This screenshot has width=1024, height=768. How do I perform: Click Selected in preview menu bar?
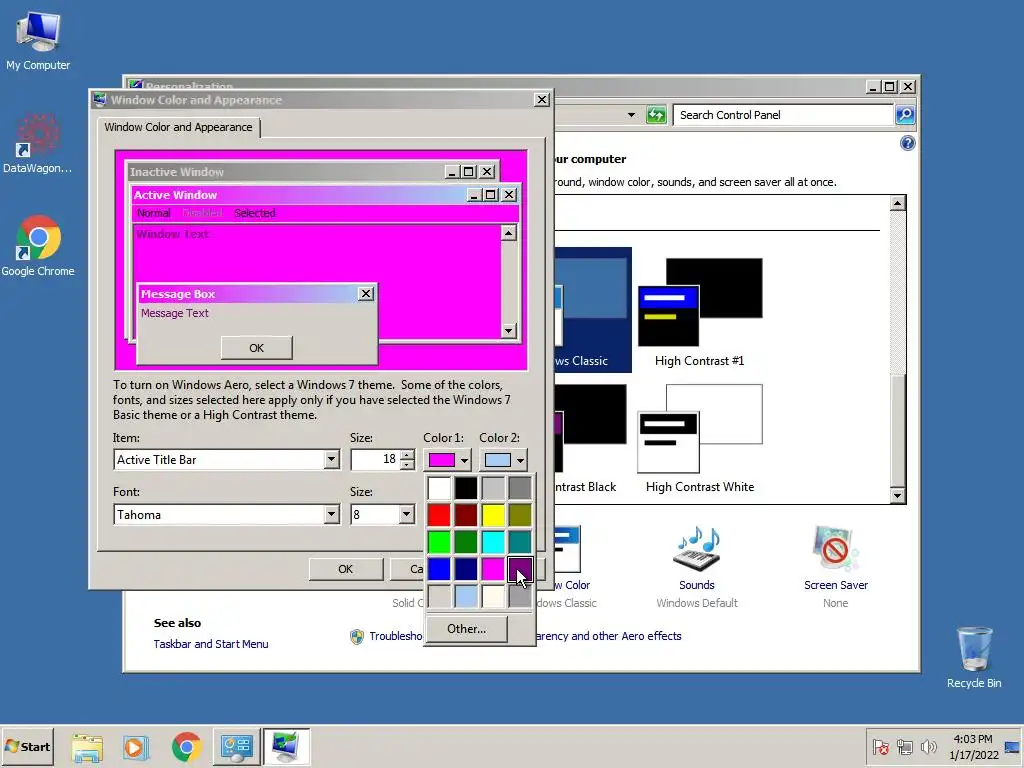[255, 213]
